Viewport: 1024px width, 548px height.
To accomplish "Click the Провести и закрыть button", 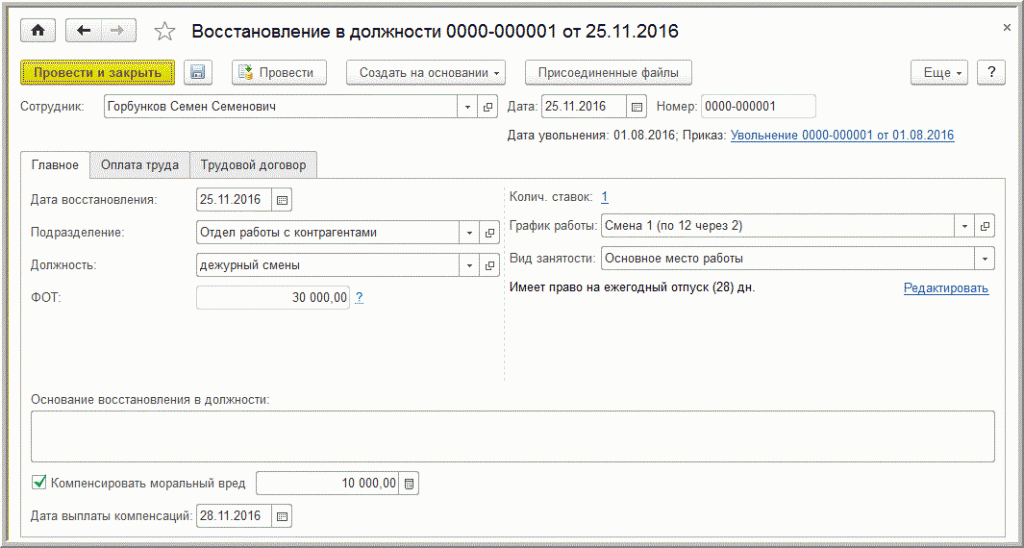I will [97, 73].
